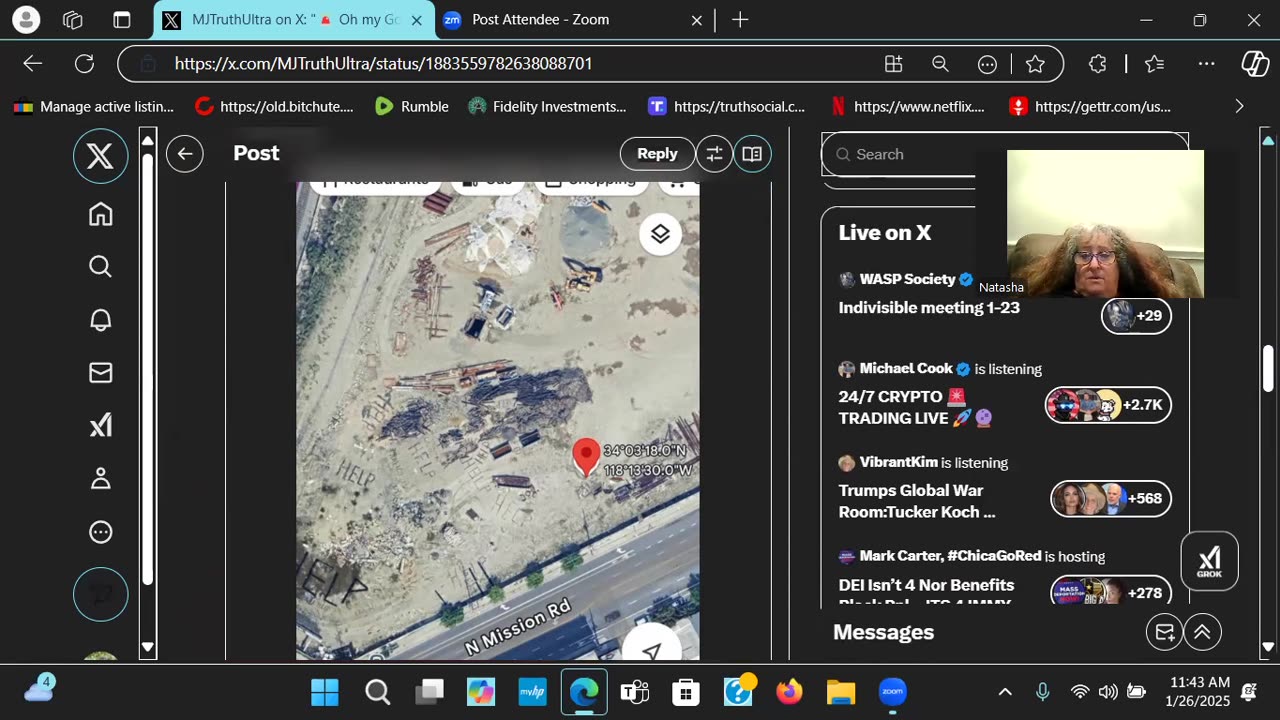Open truthsocial bookmark
Viewport: 1280px width, 720px height.
726,106
